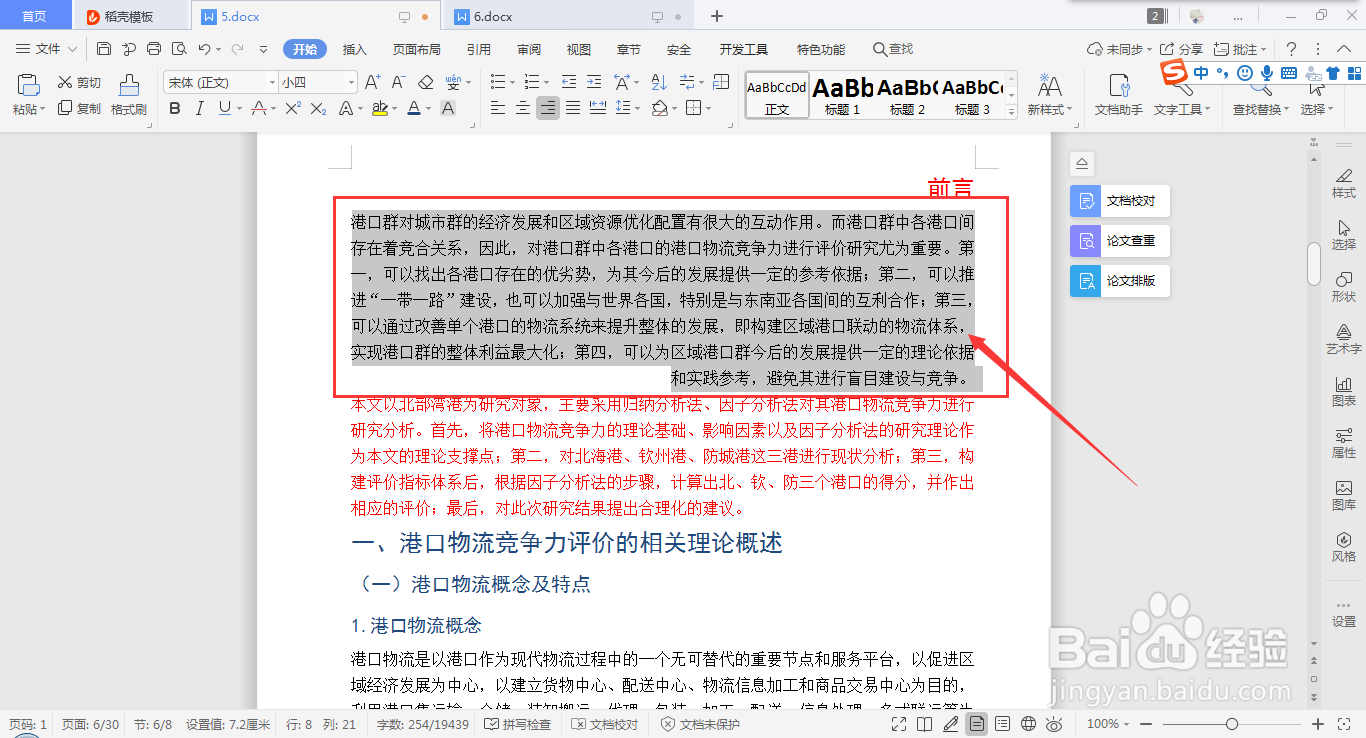This screenshot has width=1366, height=738.
Task: Apply superscript formatting
Action: click(x=294, y=108)
